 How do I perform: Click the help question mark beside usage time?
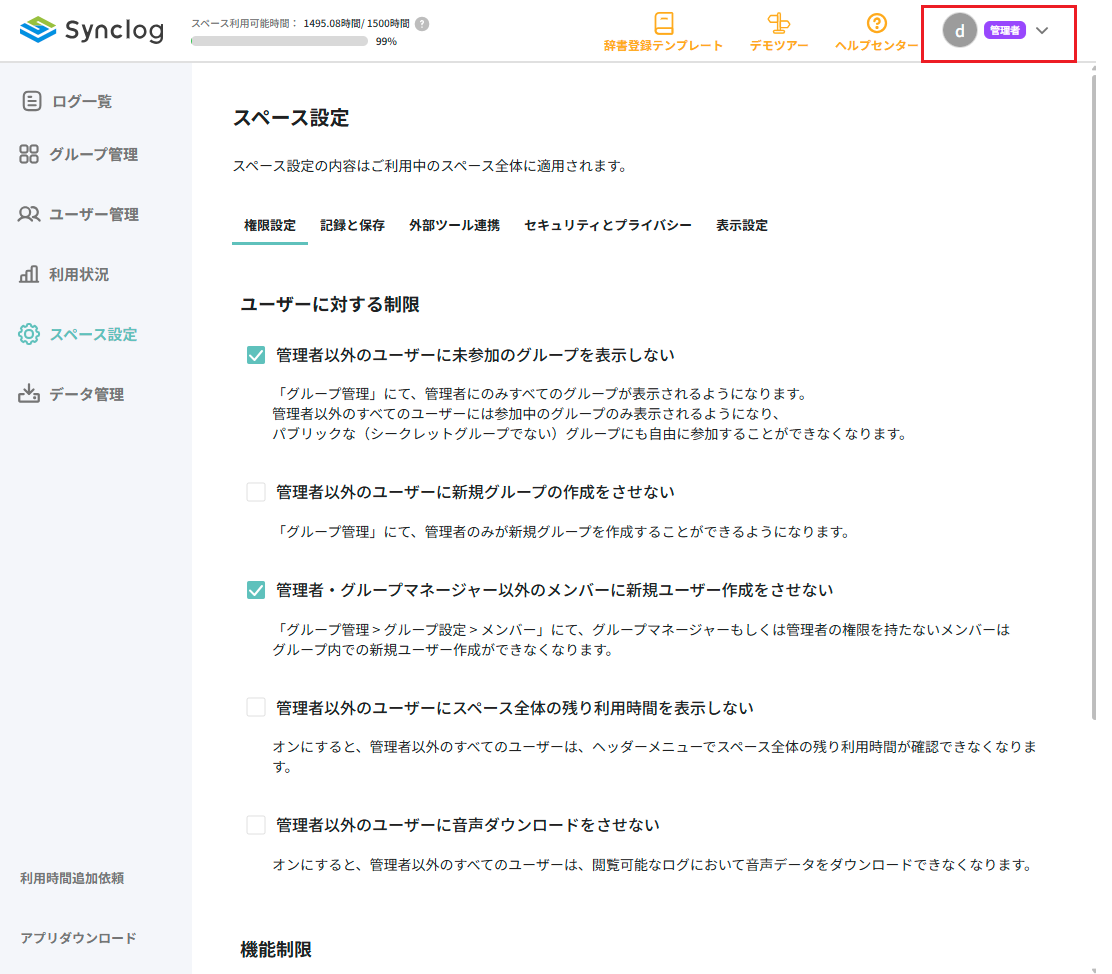click(422, 24)
